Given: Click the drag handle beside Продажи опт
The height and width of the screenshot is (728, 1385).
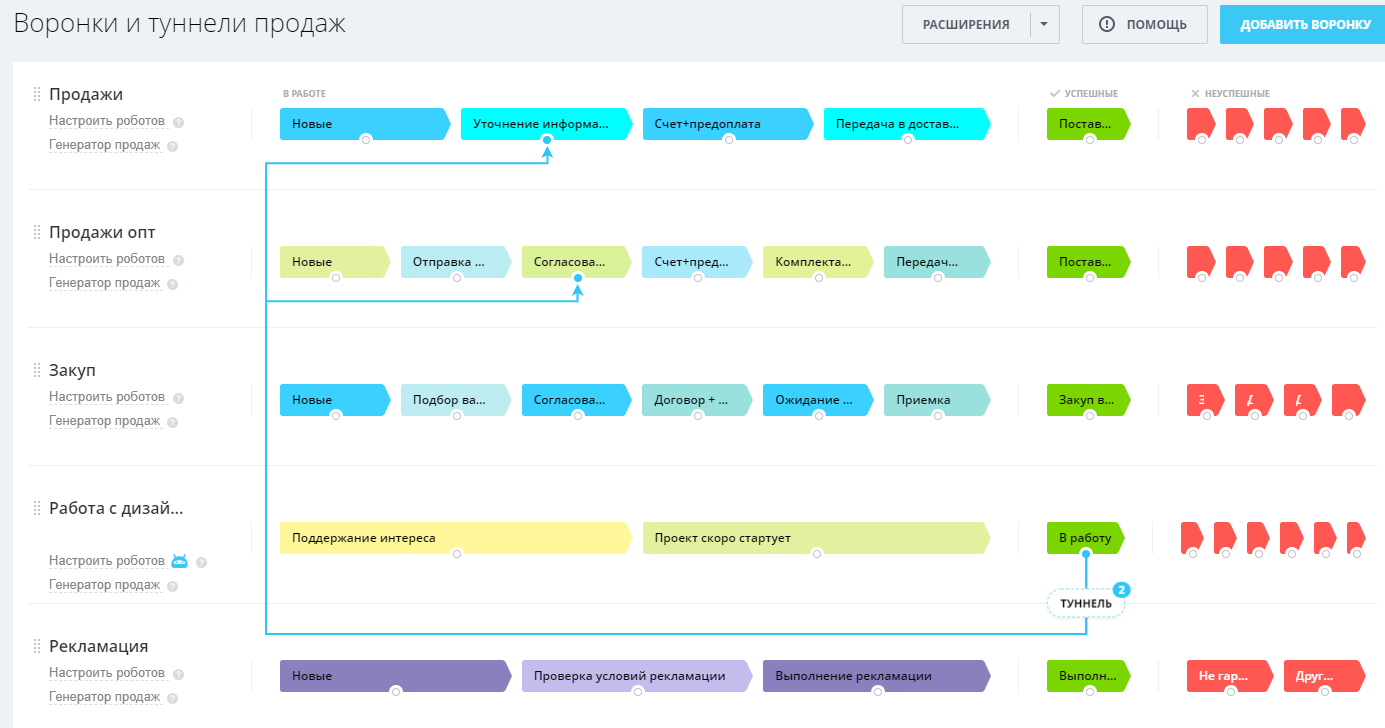Looking at the screenshot, I should pyautogui.click(x=37, y=232).
